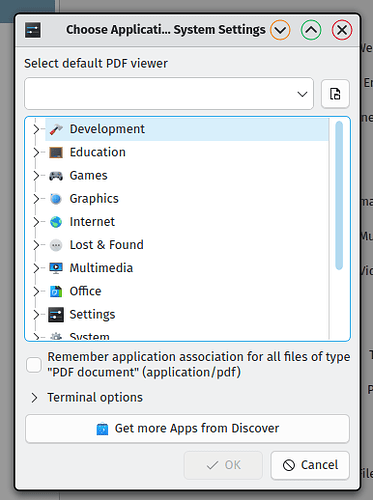The image size is (373, 500).
Task: Select the Graphics row text
Action: (x=94, y=199)
